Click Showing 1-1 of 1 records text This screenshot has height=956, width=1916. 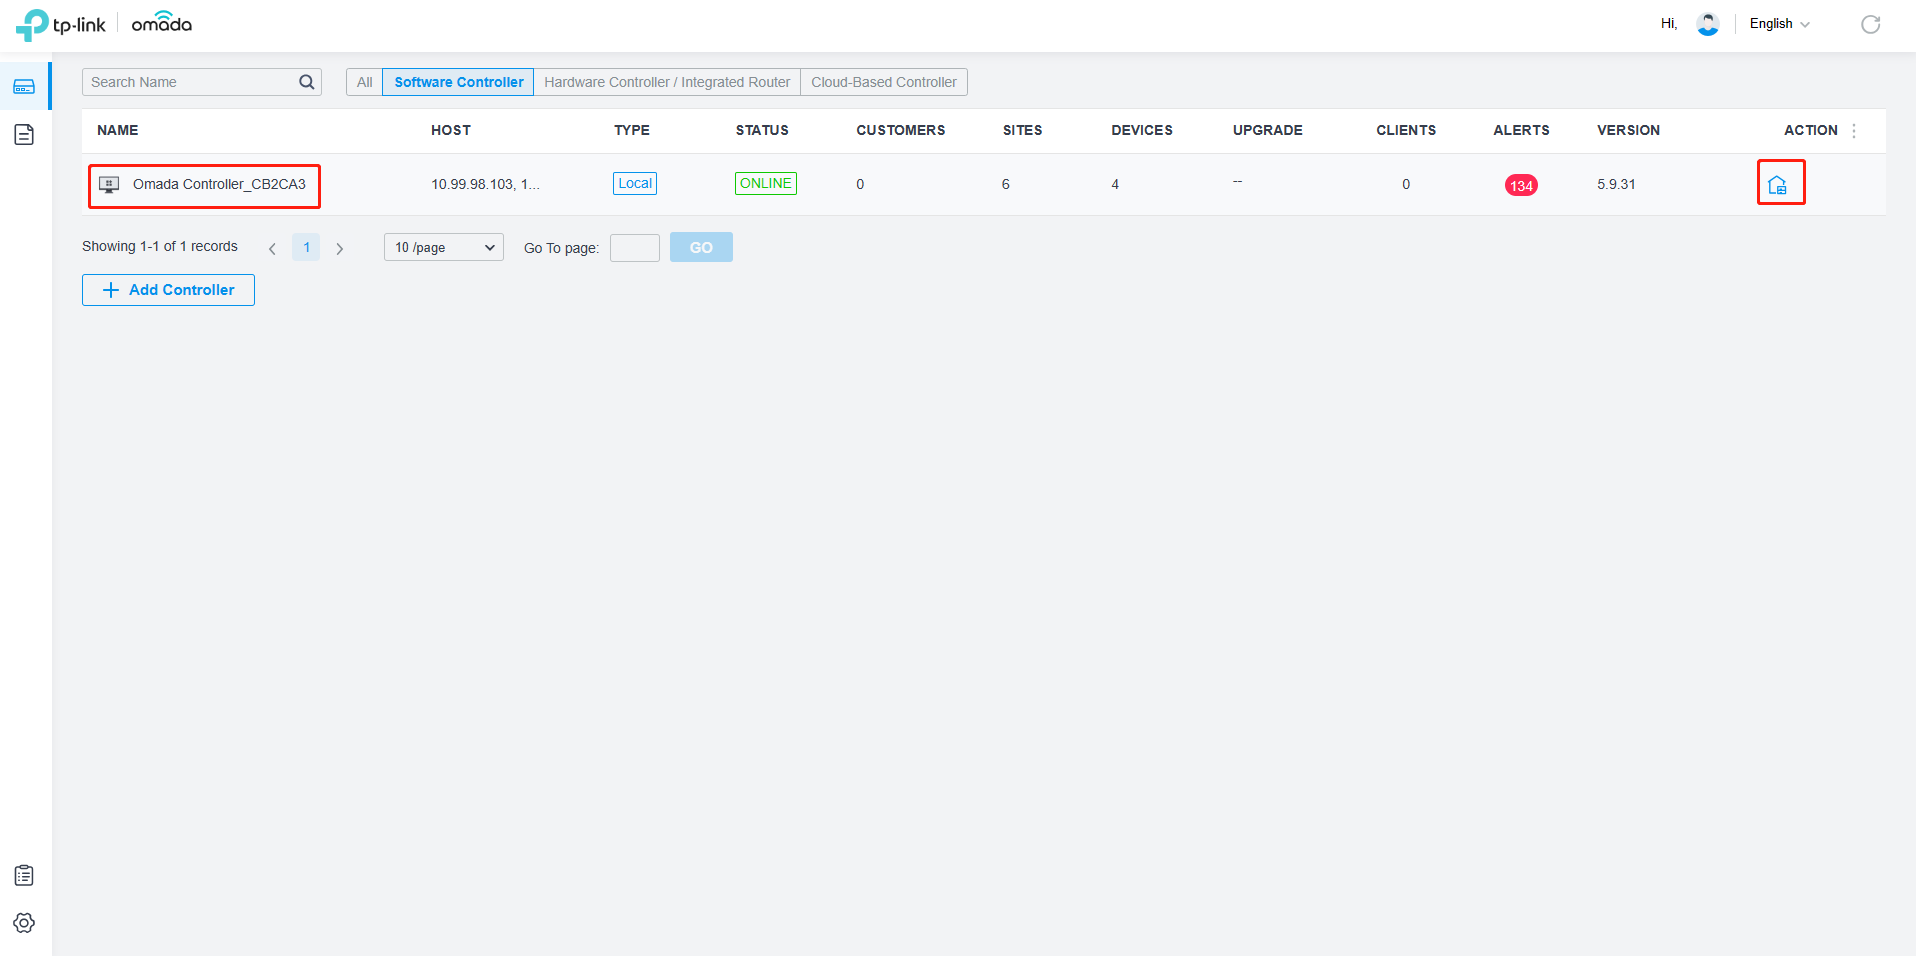click(160, 247)
